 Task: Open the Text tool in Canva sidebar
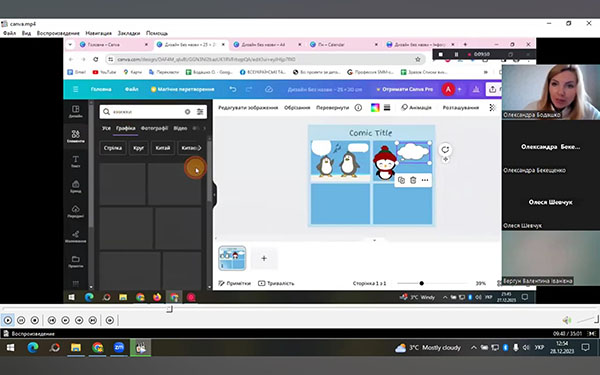click(75, 161)
